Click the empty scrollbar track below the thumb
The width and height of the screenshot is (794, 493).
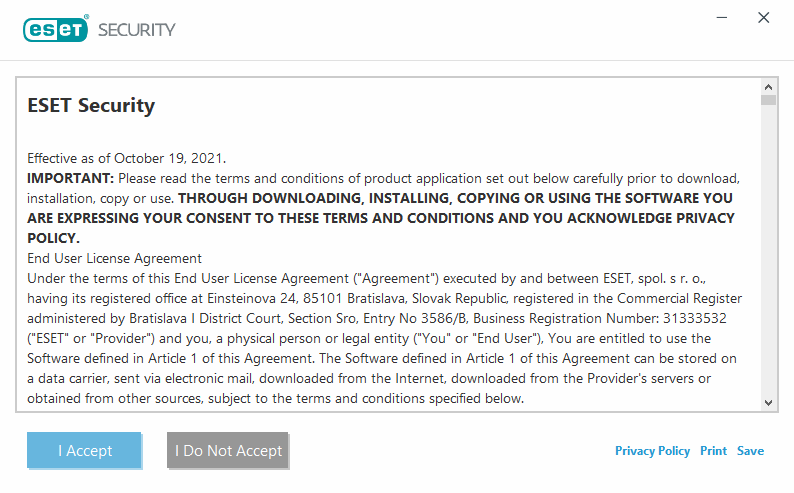768,250
